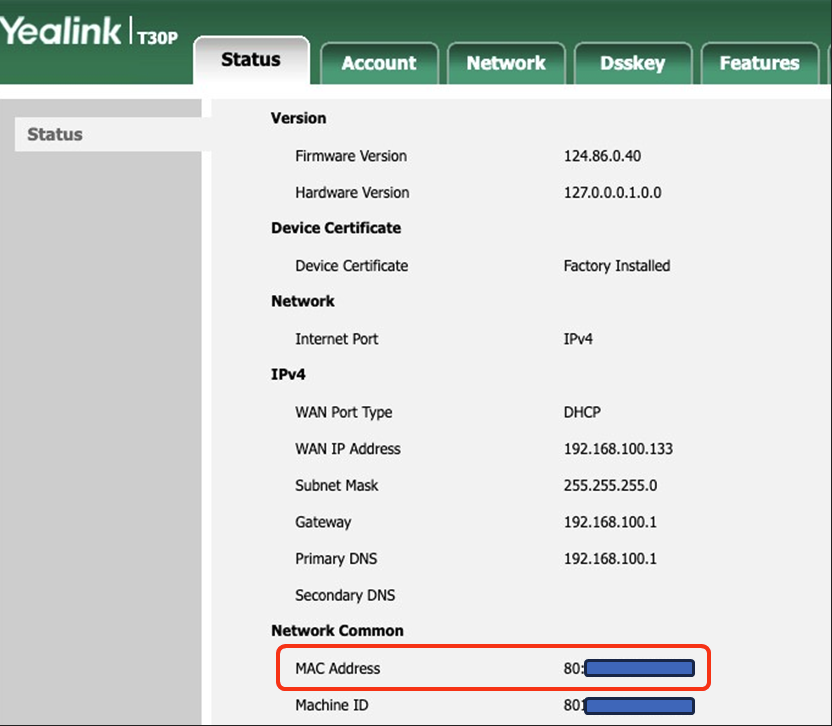Click the Factory Installed certificate text
The width and height of the screenshot is (832, 726).
click(617, 266)
